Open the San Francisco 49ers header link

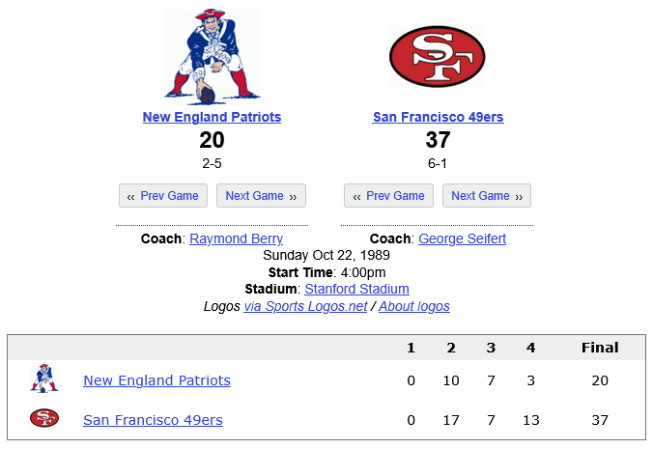(x=438, y=117)
